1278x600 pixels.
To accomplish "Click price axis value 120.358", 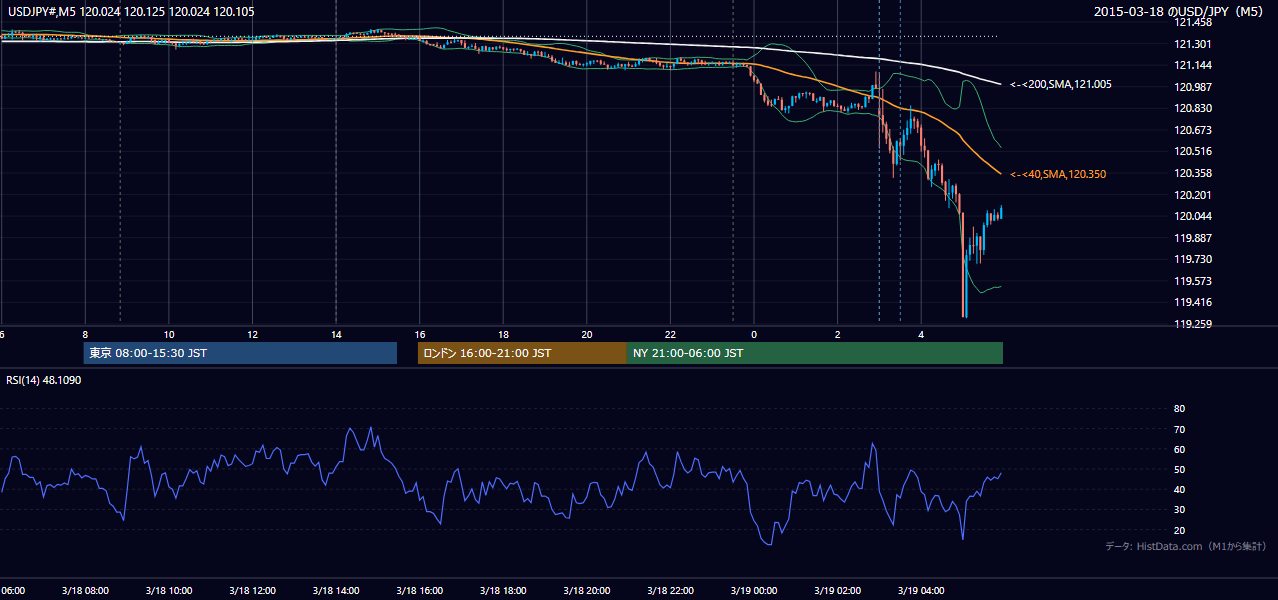I will (1192, 173).
